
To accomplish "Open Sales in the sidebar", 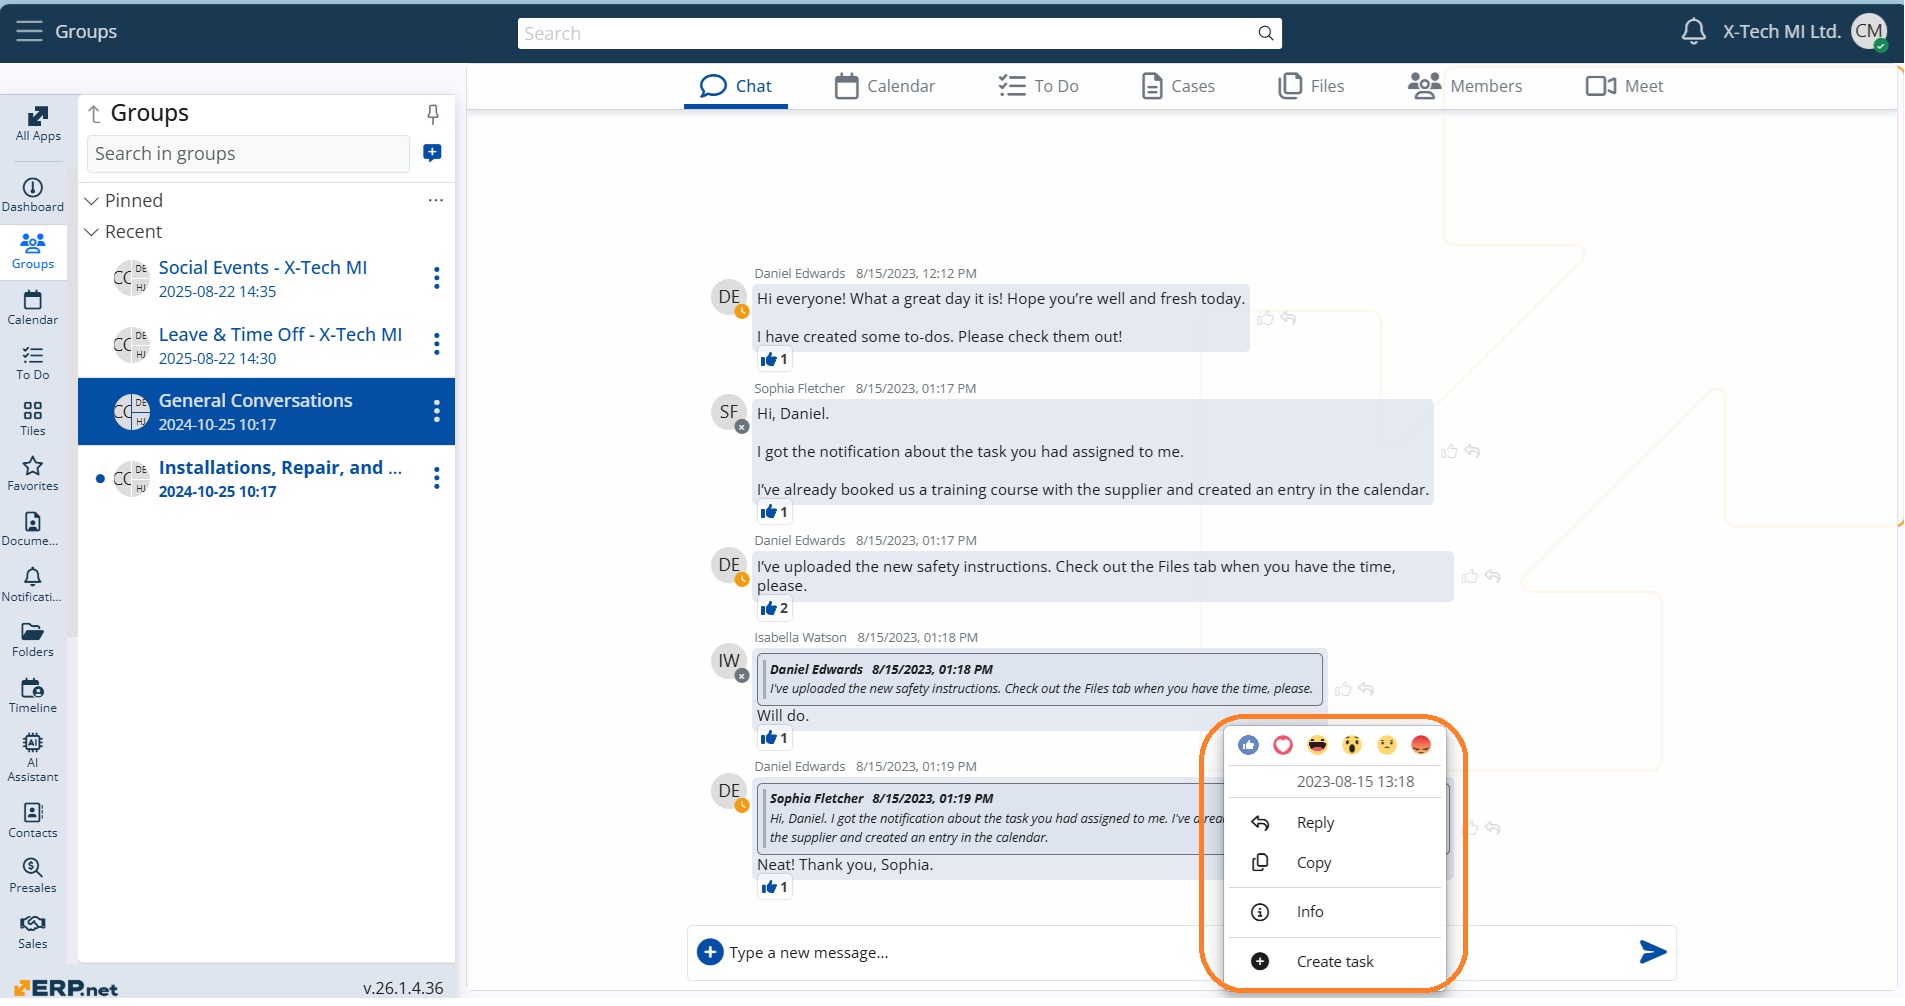I will [x=33, y=932].
